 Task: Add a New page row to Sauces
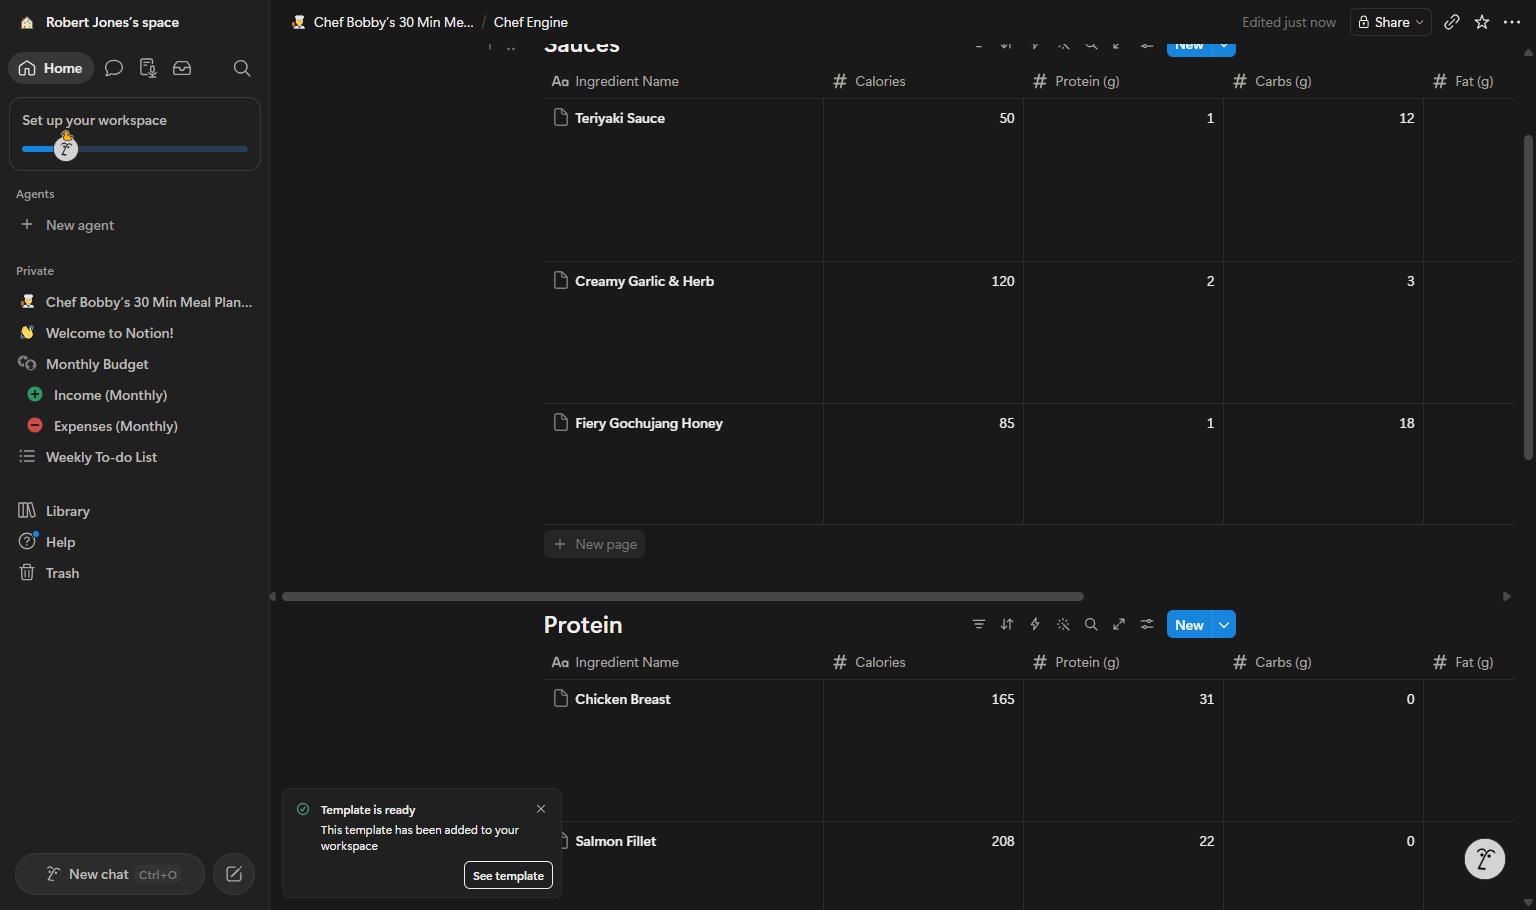(595, 544)
